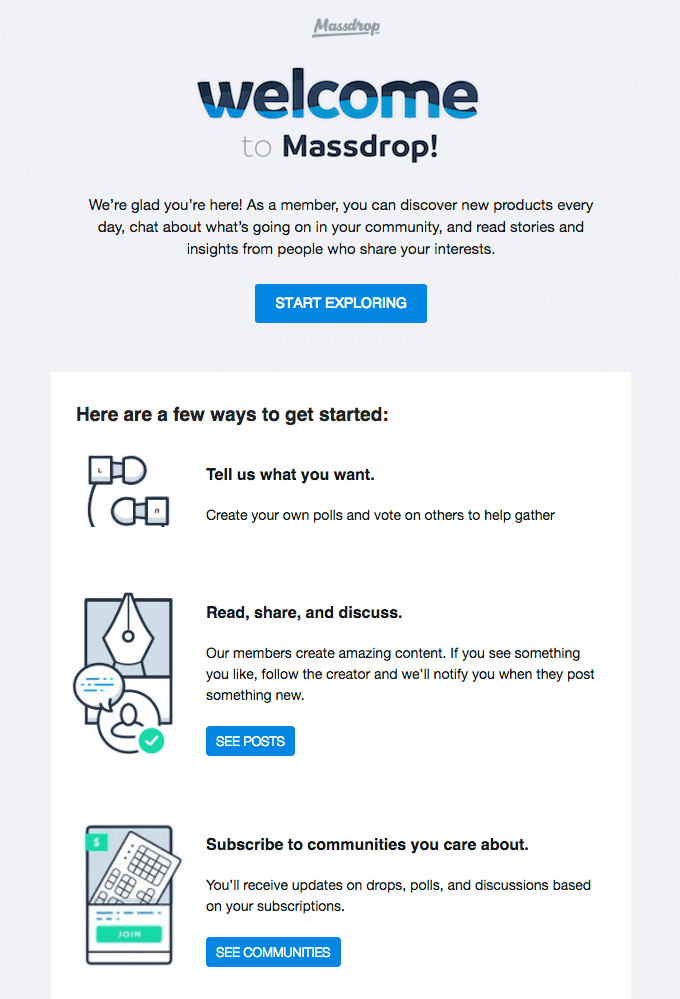Click the right earbud marked R
680x999 pixels.
point(140,511)
